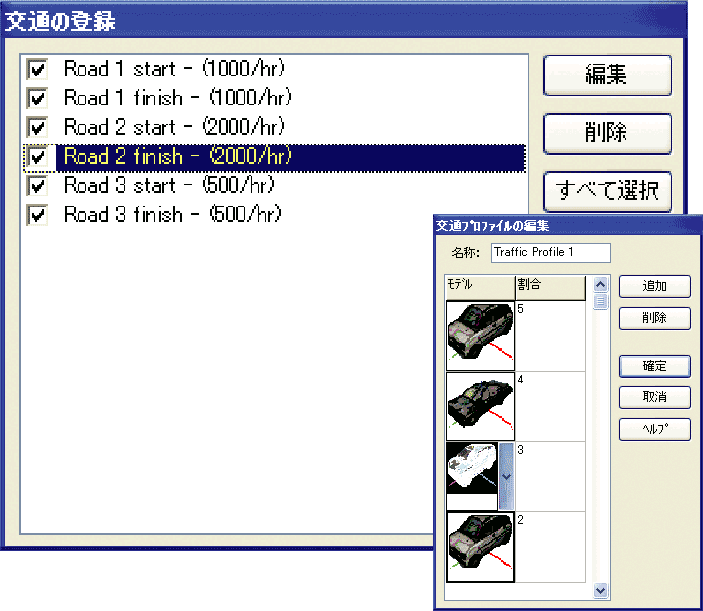Click the 追加 button in profile editor

(655, 286)
